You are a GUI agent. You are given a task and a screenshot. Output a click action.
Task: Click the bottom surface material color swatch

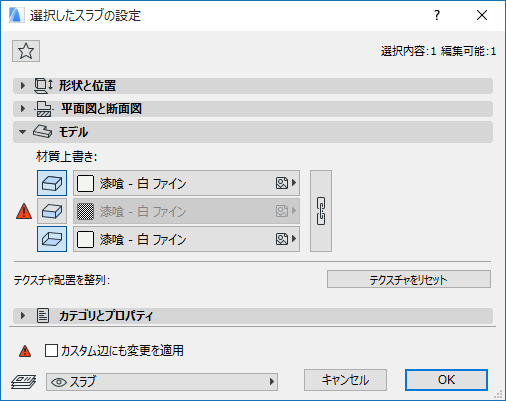tap(85, 239)
